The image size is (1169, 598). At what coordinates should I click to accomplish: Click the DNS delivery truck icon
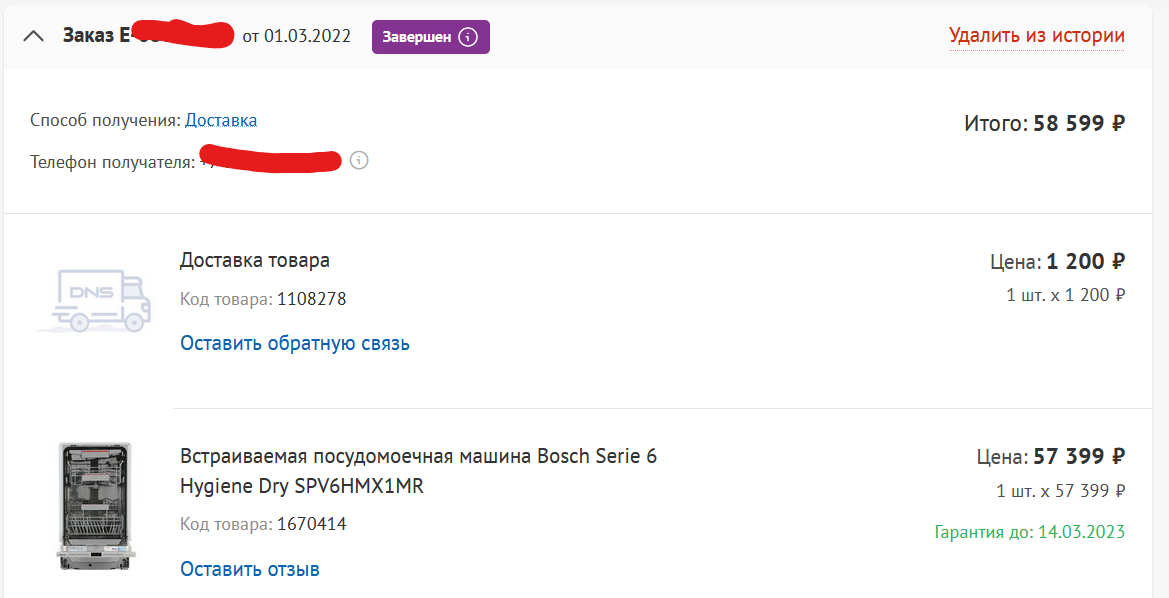click(95, 300)
